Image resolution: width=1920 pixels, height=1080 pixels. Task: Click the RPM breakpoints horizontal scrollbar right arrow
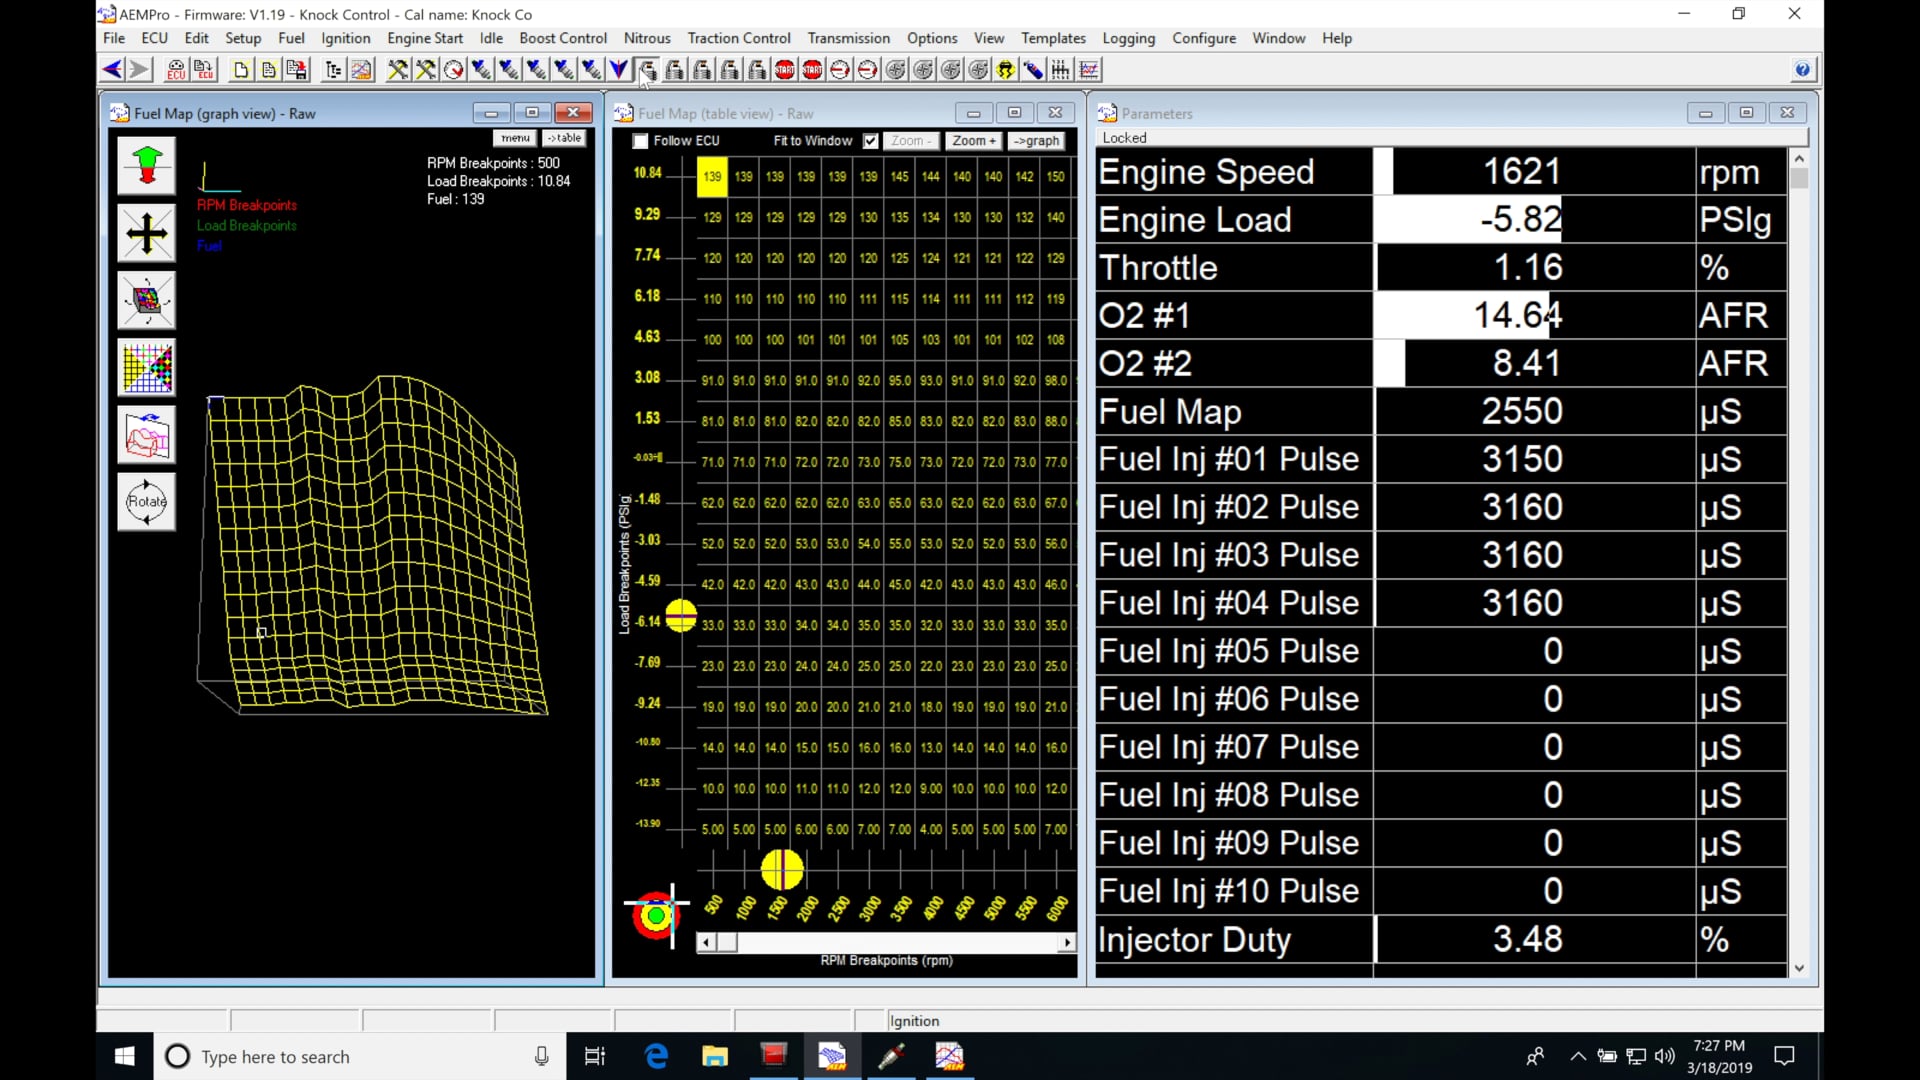[1068, 942]
